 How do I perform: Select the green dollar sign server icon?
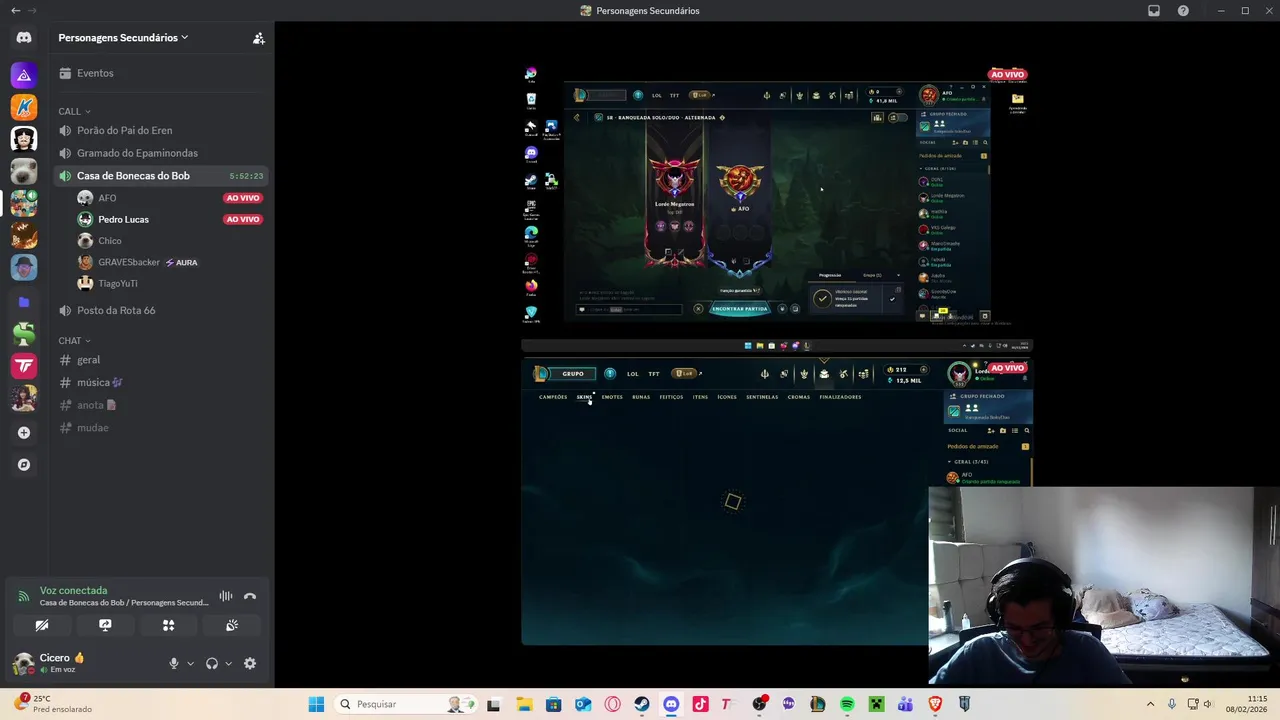coord(24,334)
